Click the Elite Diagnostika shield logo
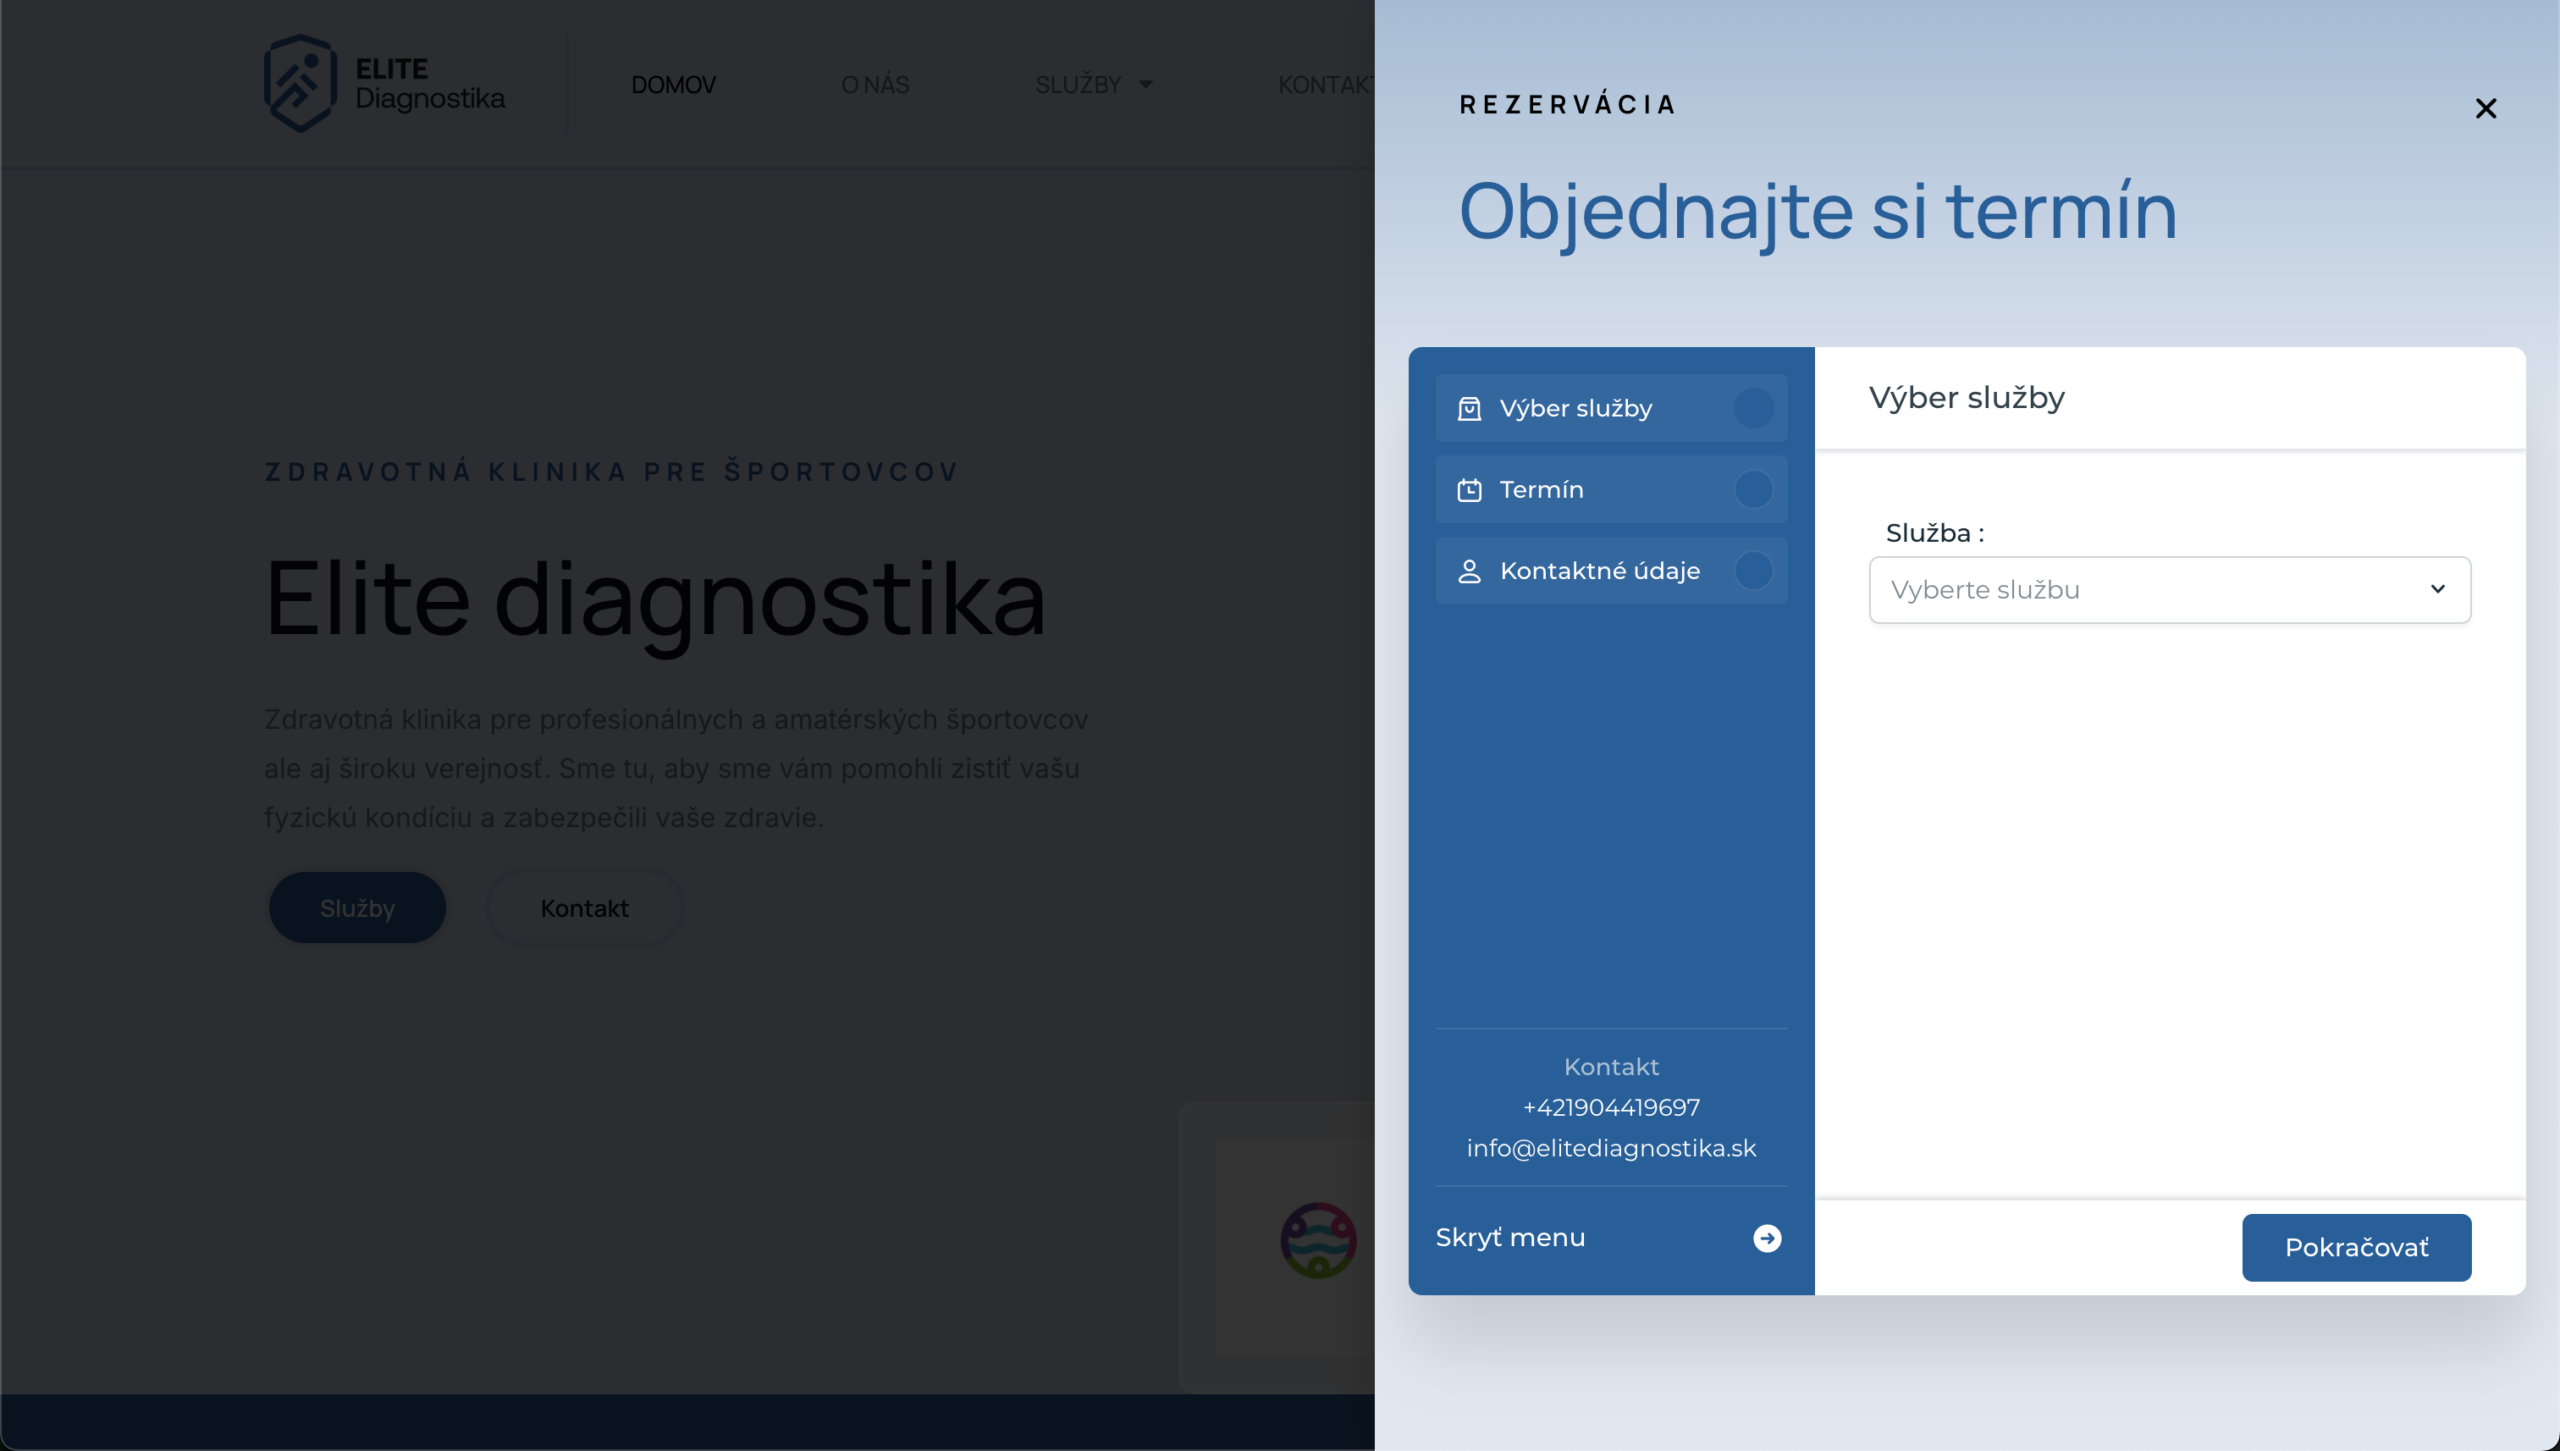This screenshot has height=1451, width=2560. (x=299, y=83)
